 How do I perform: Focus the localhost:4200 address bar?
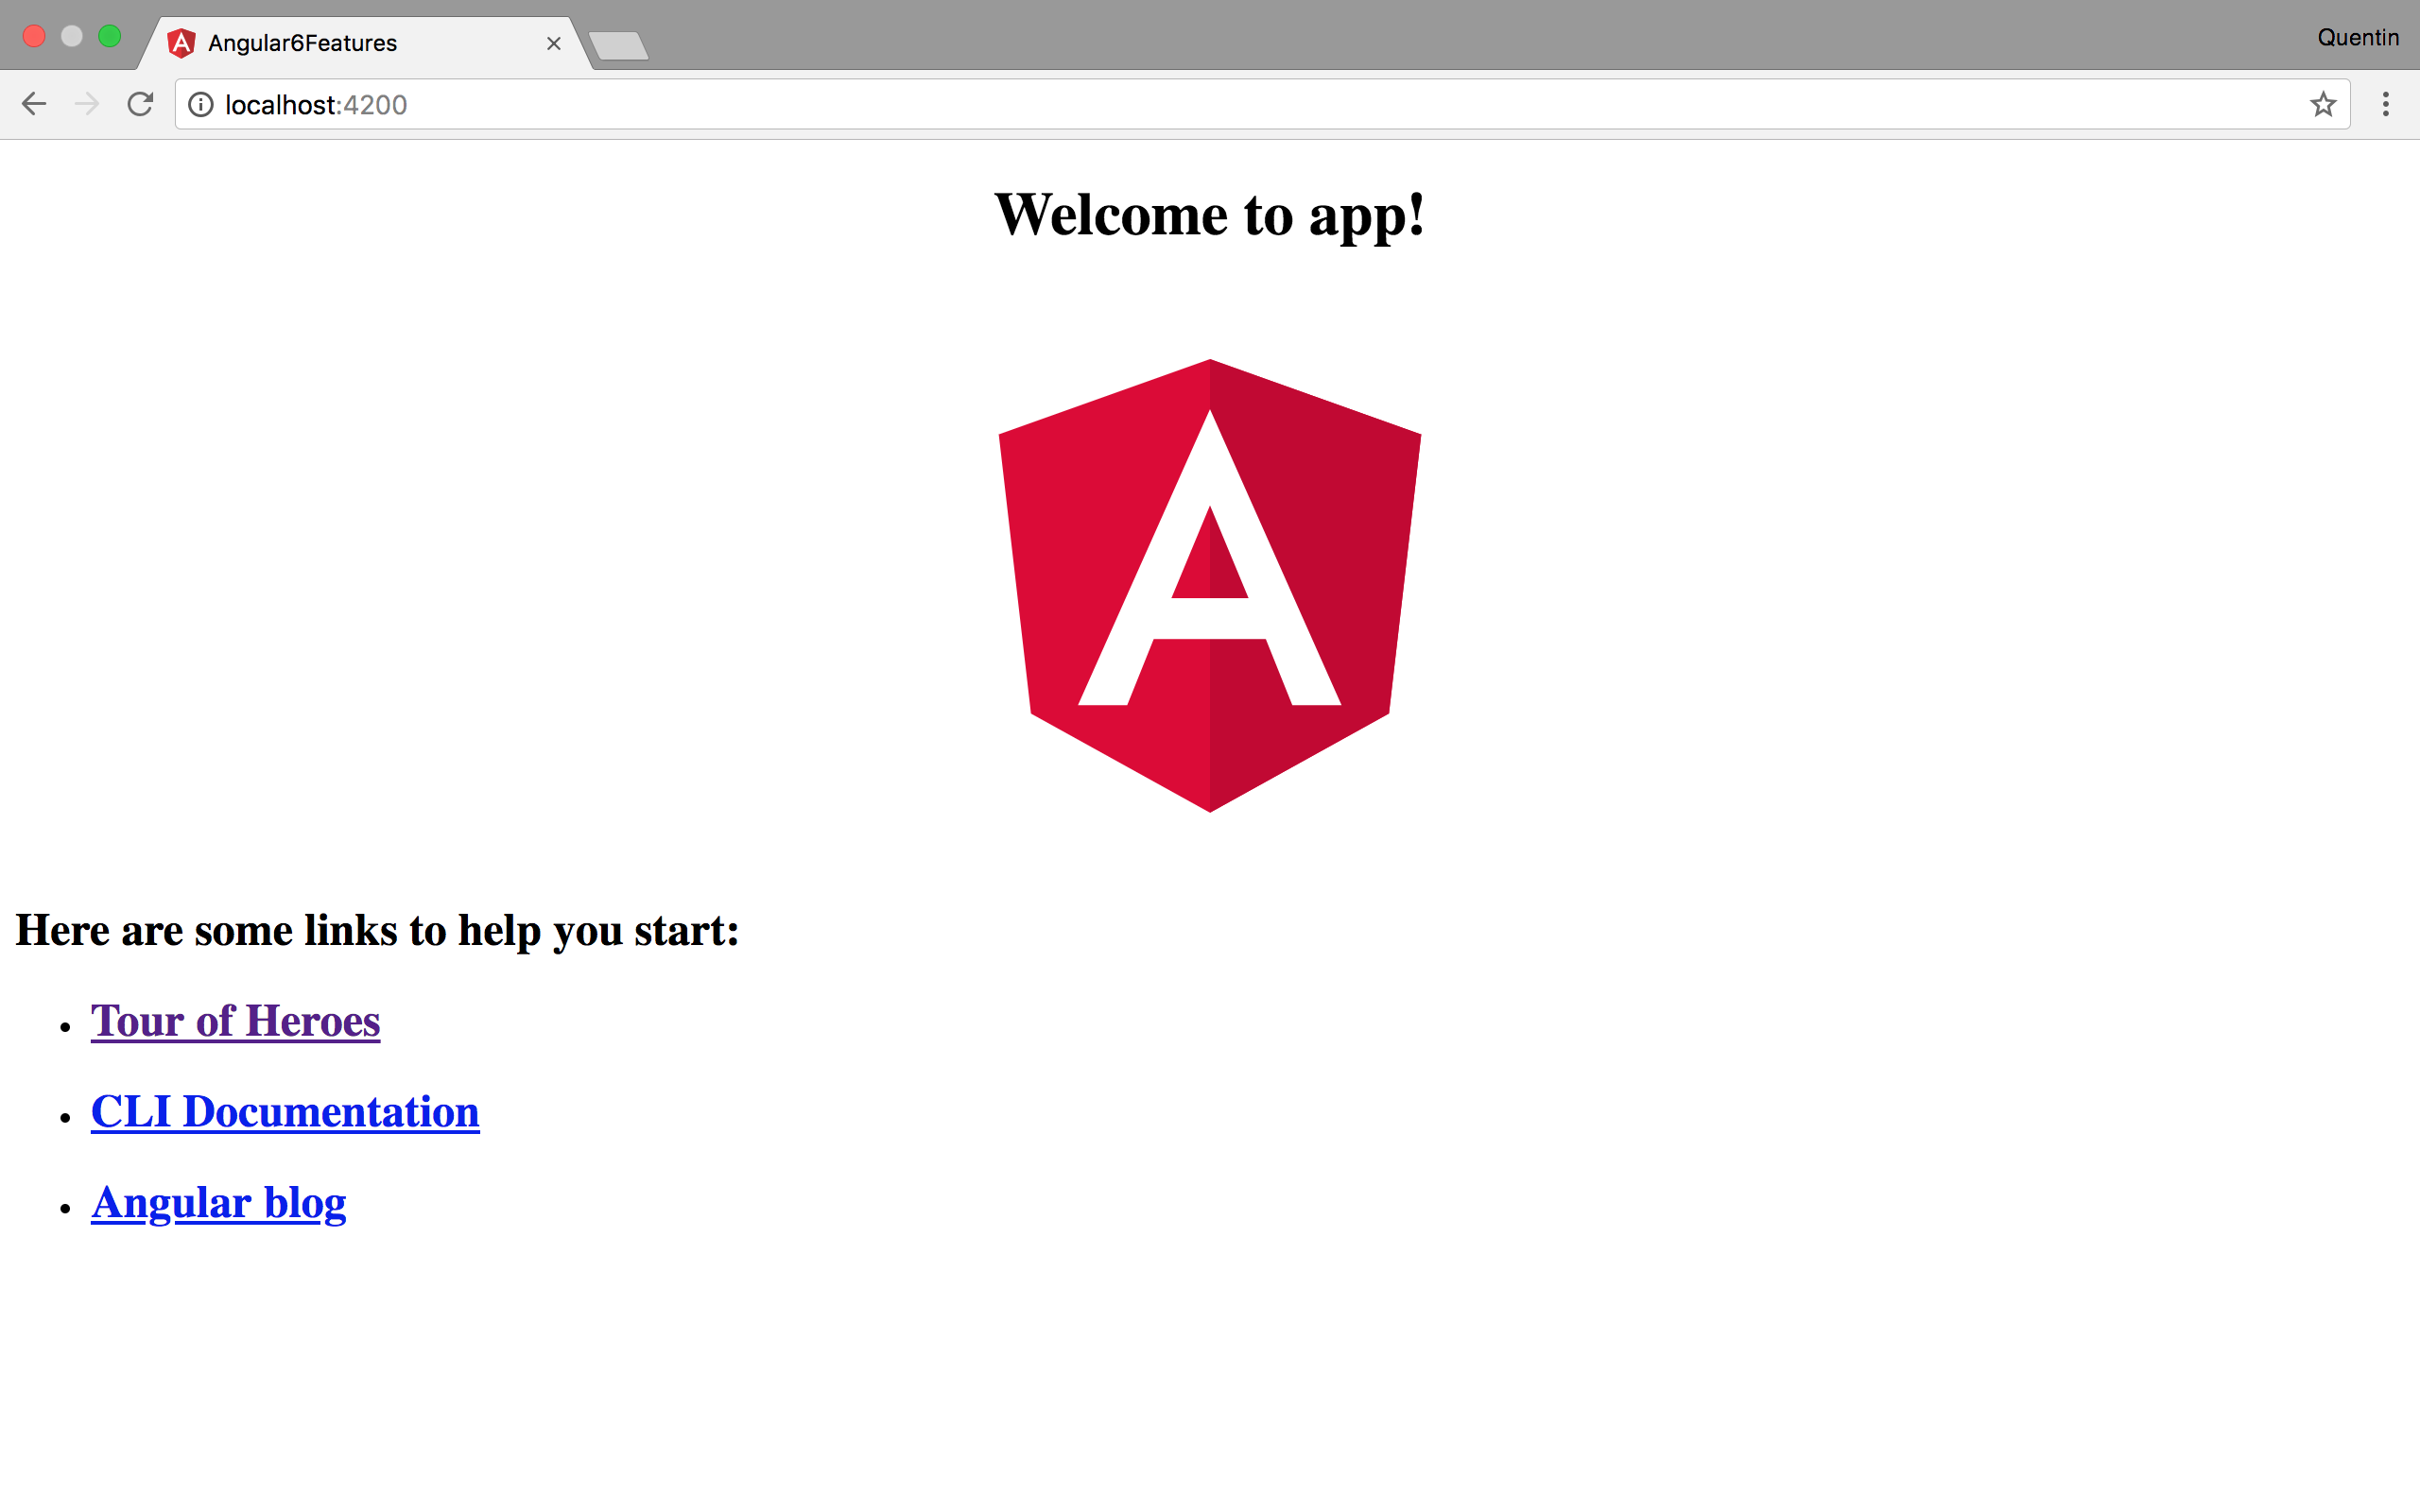[x=1200, y=105]
